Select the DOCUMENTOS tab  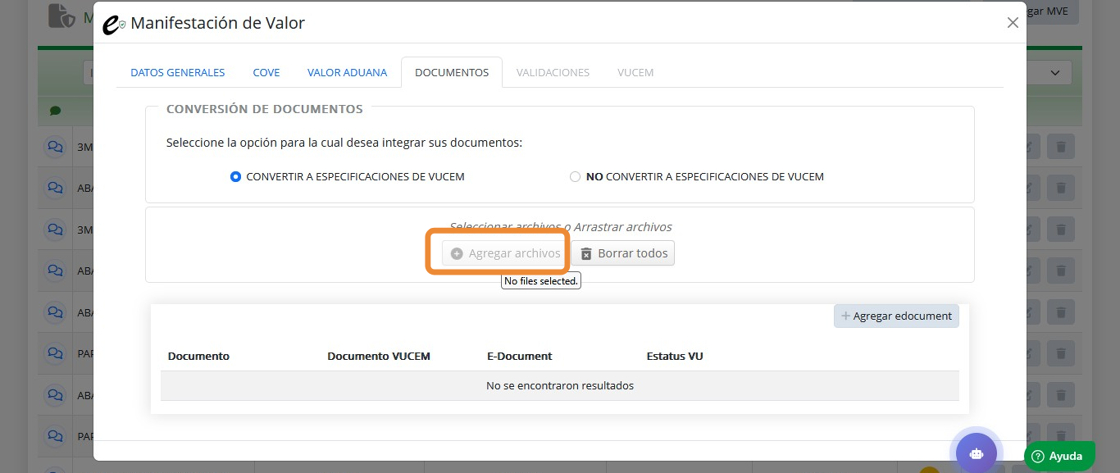451,72
